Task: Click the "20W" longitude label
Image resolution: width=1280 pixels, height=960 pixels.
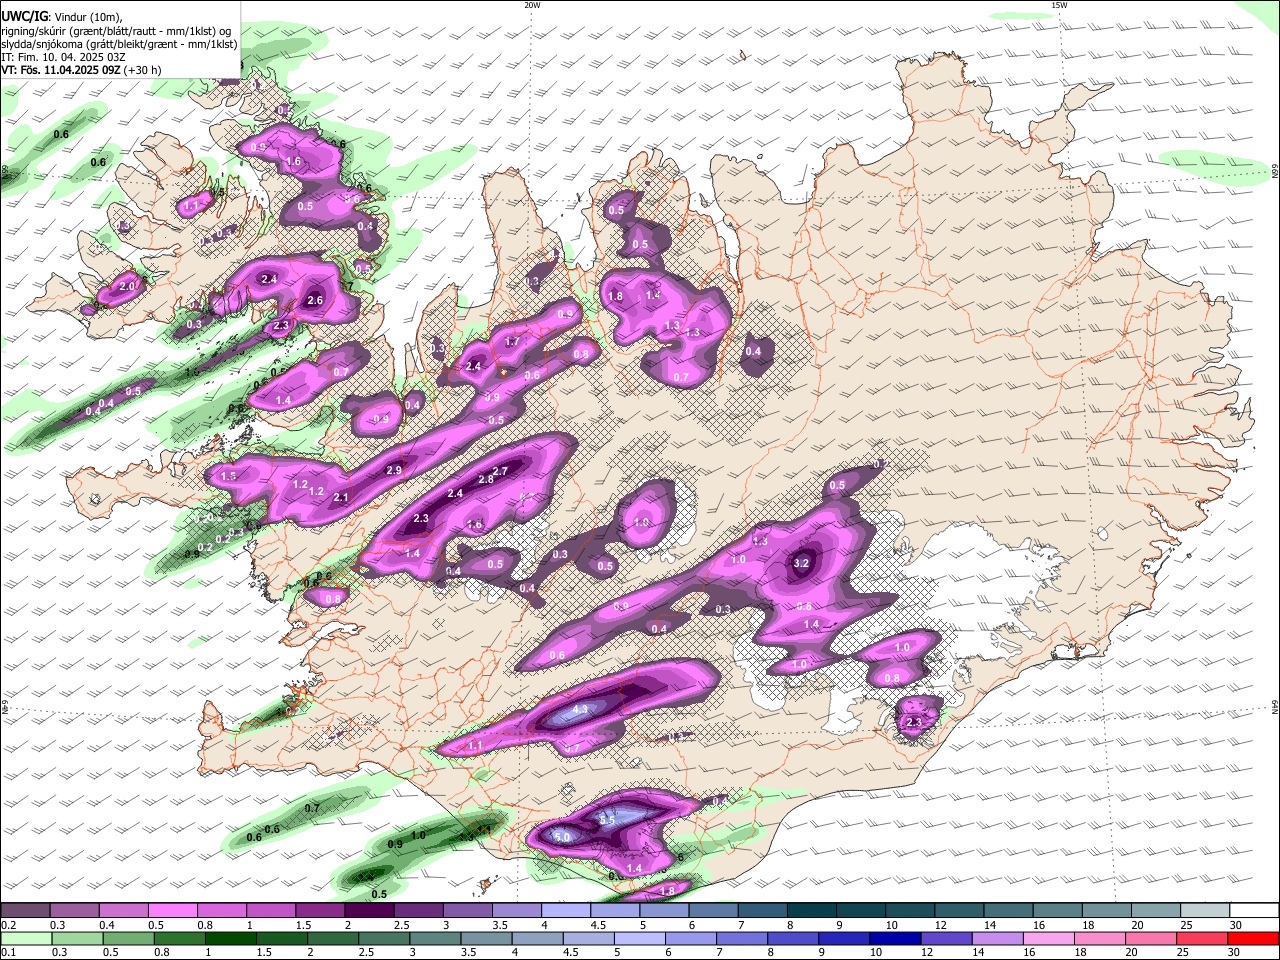Action: pos(532,5)
